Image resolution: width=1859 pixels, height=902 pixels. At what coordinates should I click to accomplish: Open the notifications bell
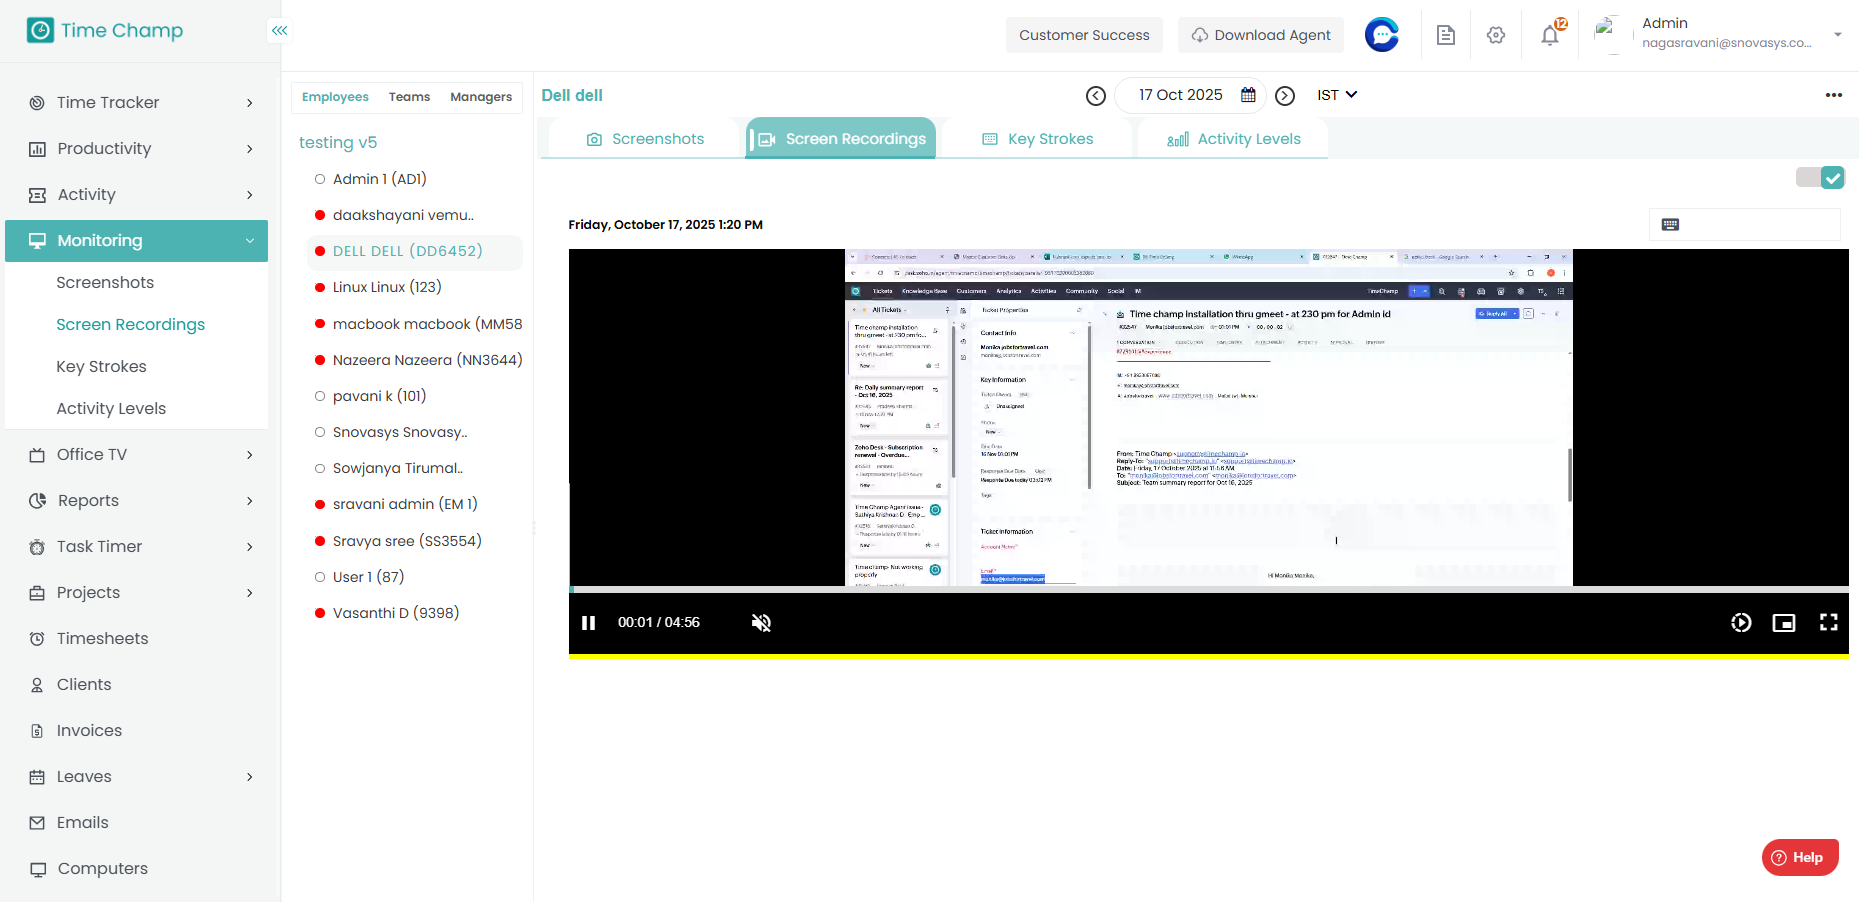tap(1549, 36)
